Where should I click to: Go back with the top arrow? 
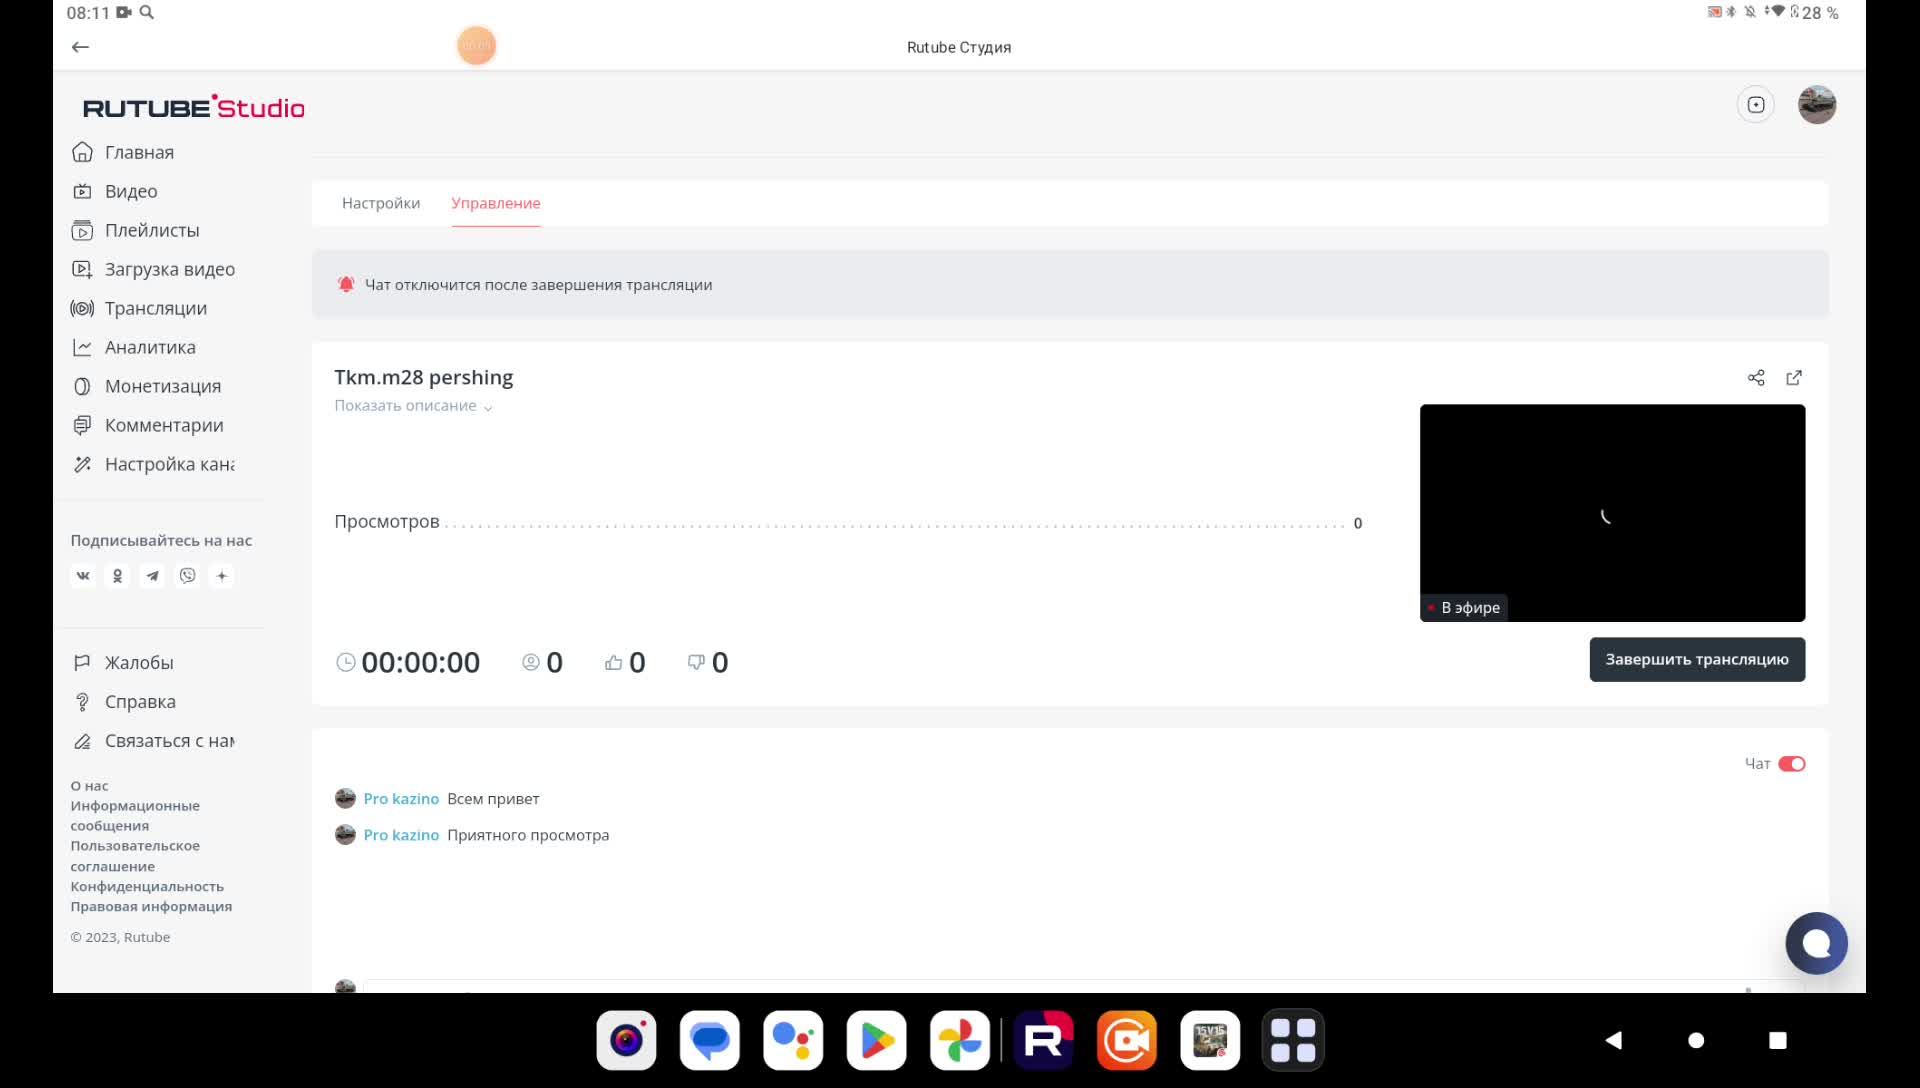click(x=81, y=47)
